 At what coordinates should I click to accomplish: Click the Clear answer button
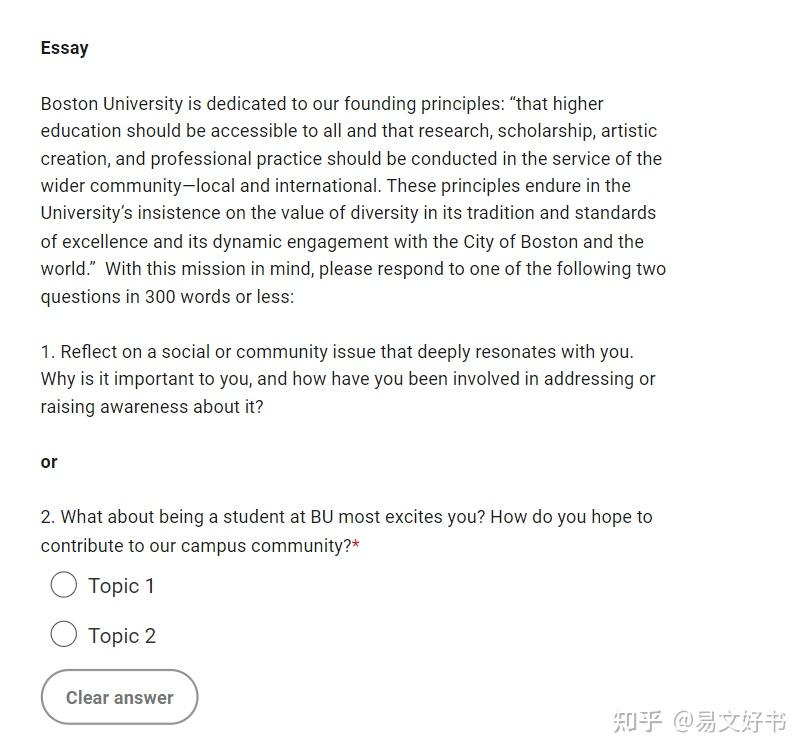point(119,697)
